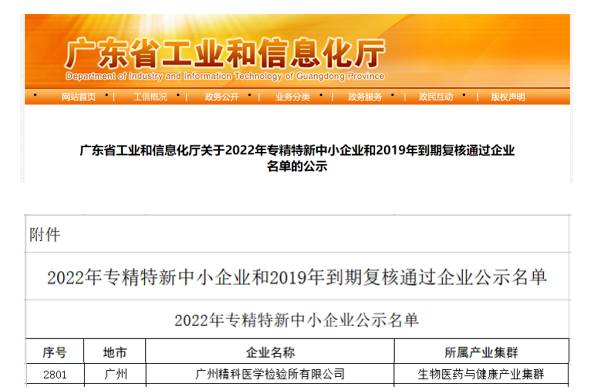Open 政务公开 in the nav bar
The width and height of the screenshot is (593, 392).
222,97
